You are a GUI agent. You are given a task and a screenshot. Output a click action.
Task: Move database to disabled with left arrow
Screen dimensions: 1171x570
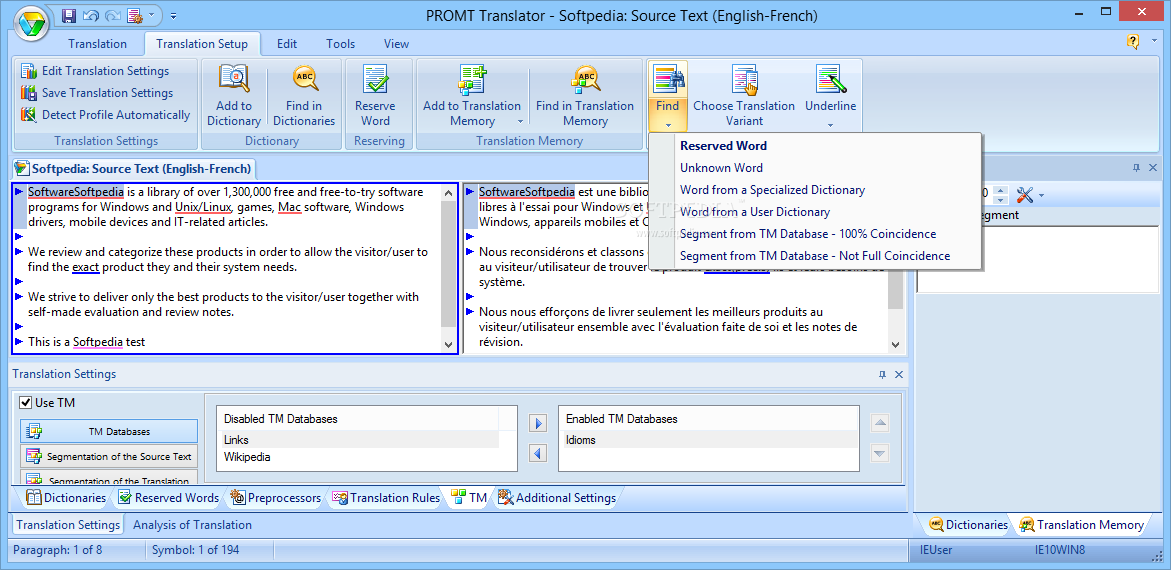[x=538, y=453]
